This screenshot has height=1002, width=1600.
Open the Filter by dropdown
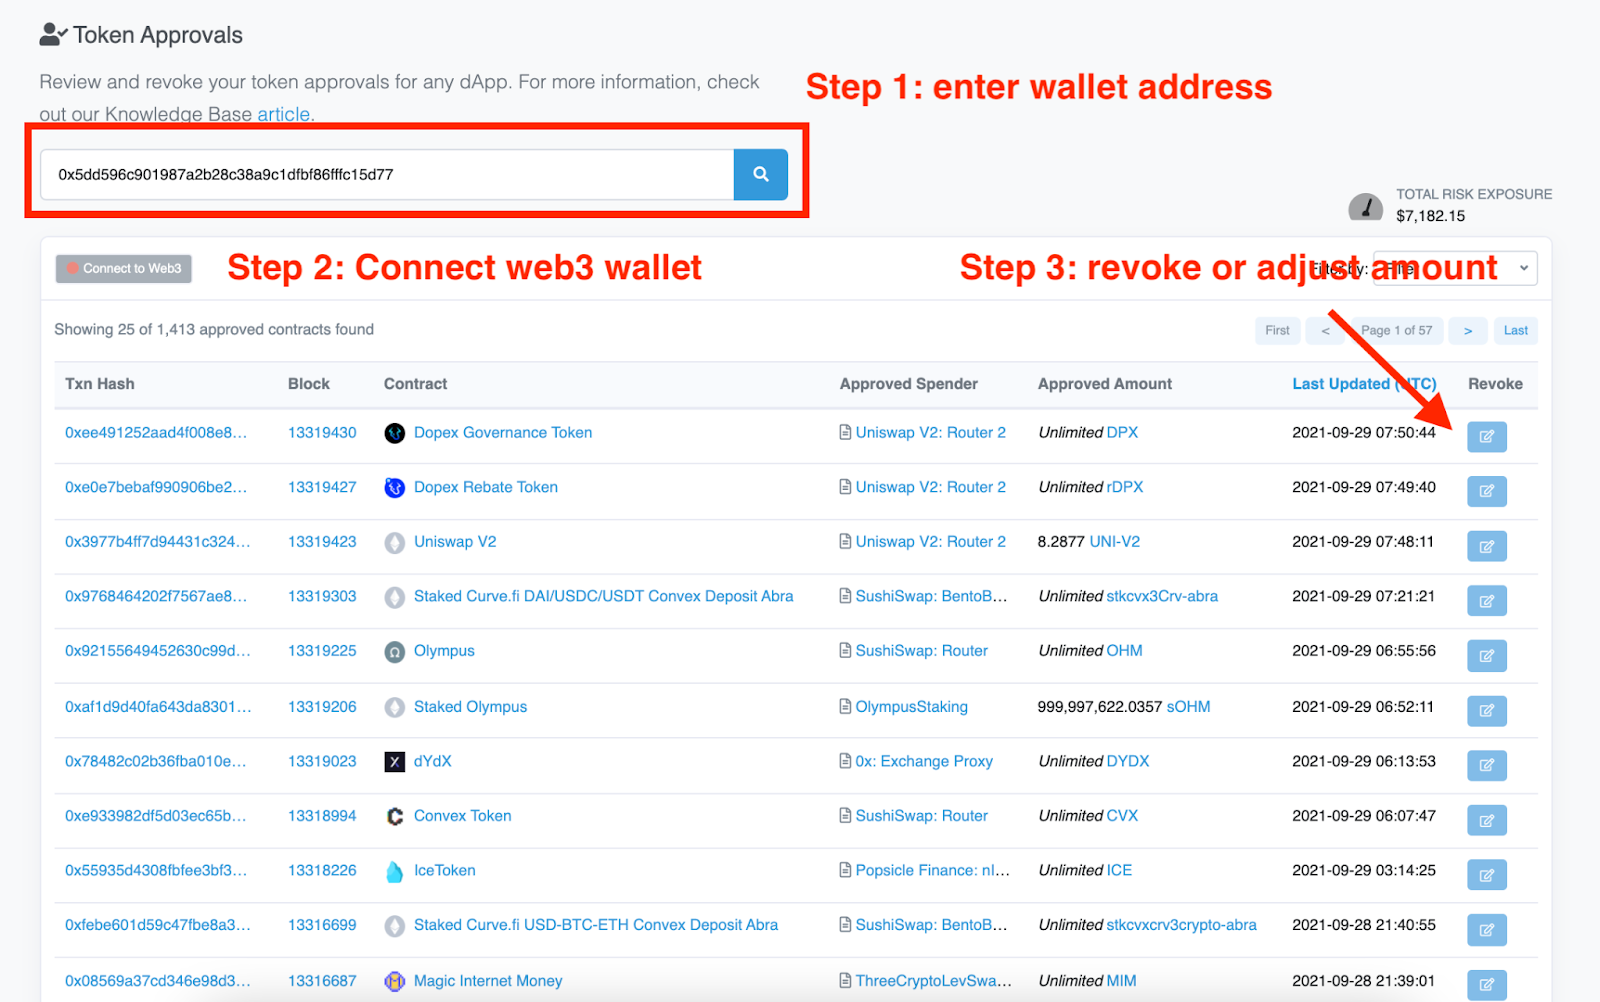[1455, 268]
